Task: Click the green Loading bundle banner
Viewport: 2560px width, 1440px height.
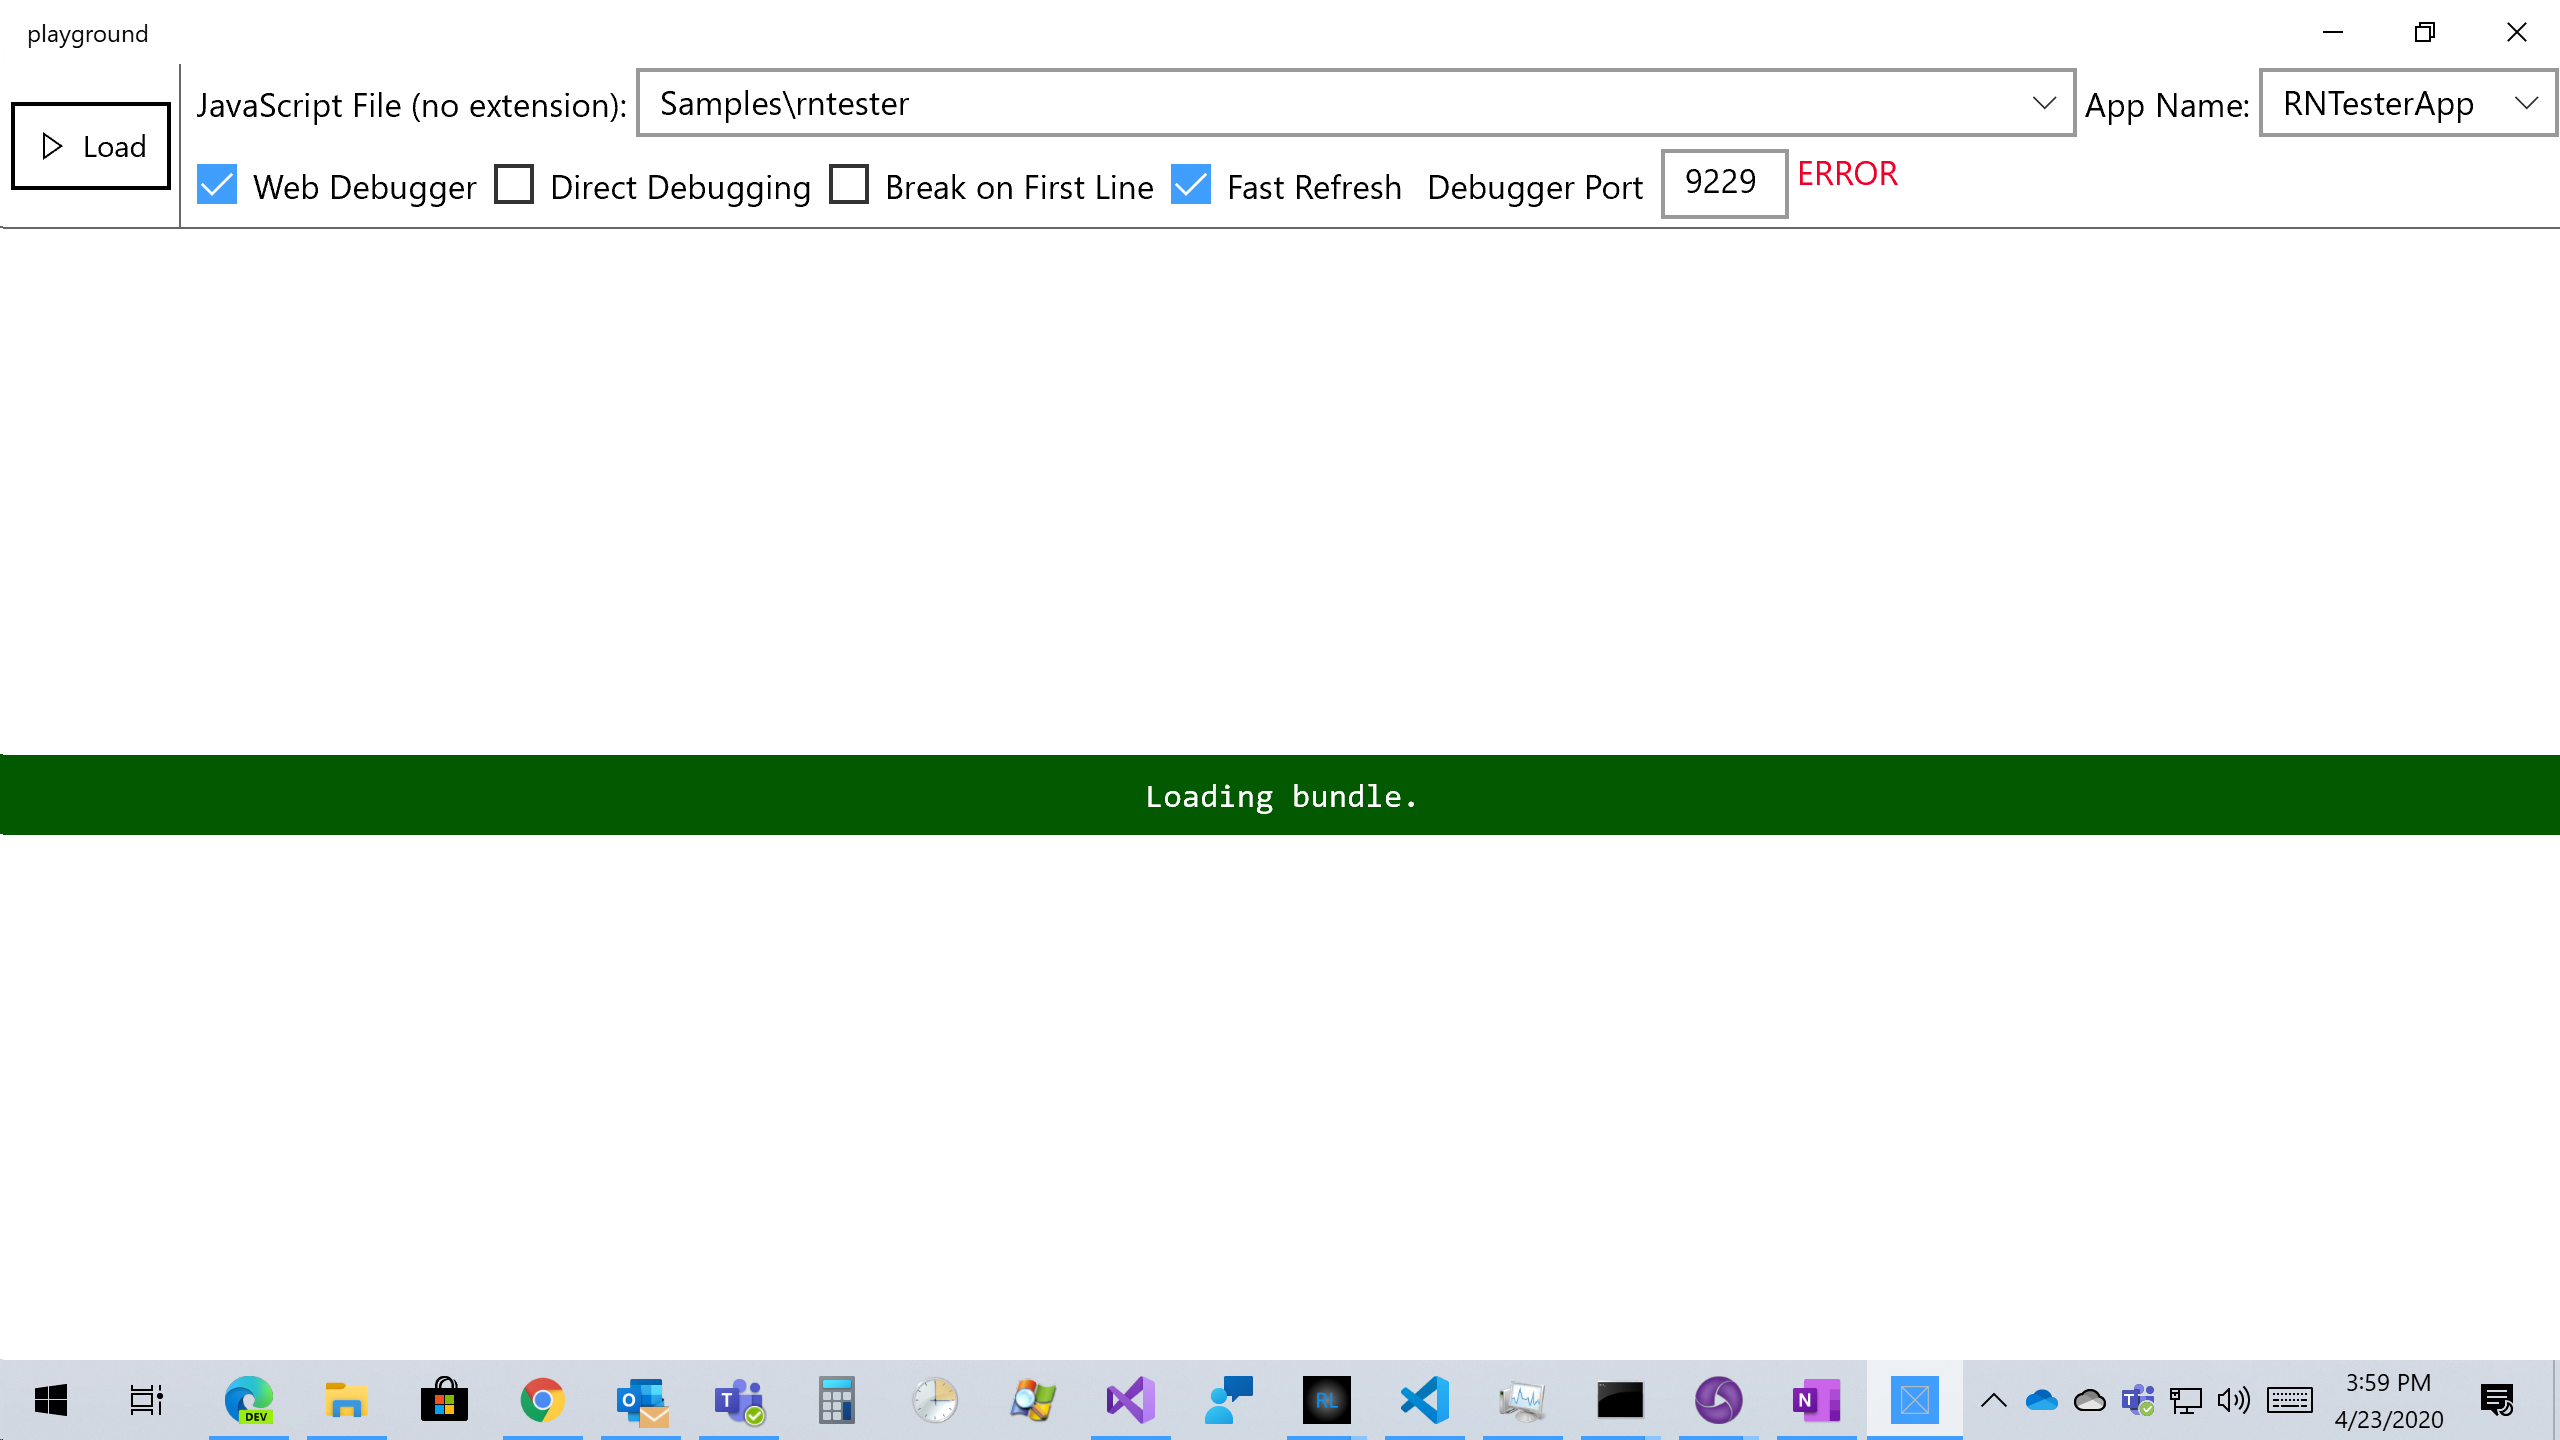Action: click(1280, 795)
